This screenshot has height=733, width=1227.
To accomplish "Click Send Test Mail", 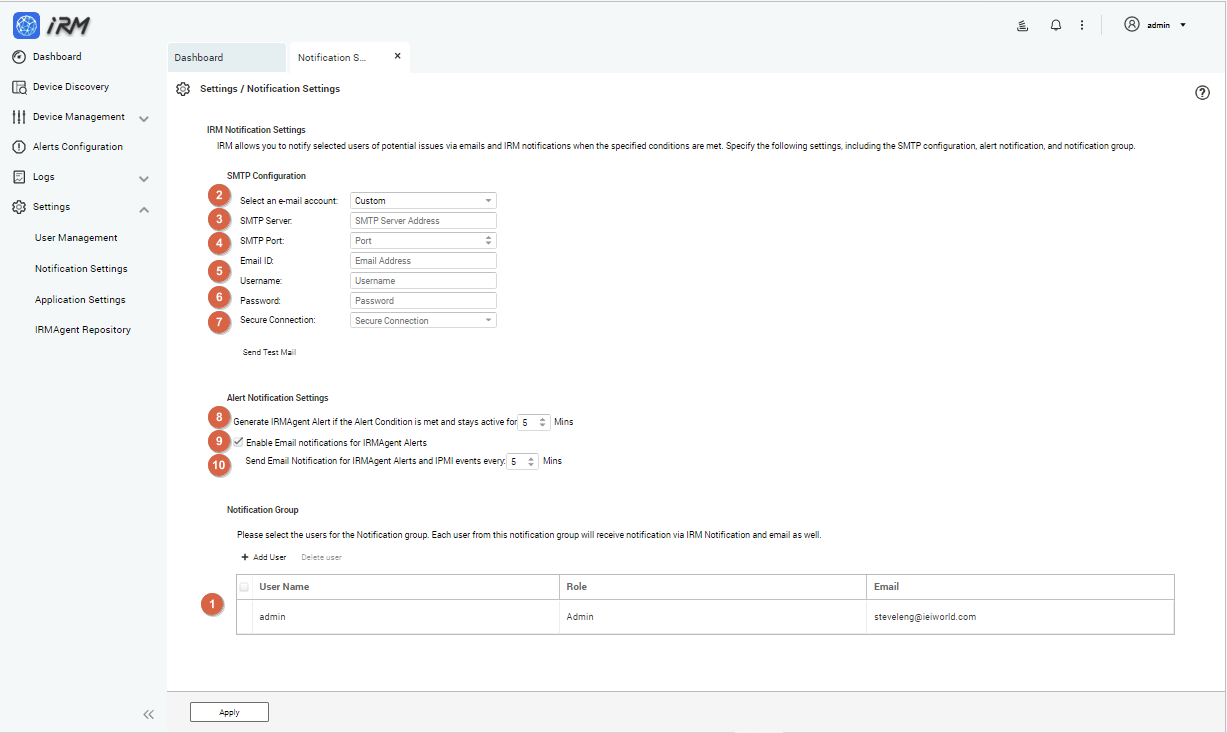I will coord(269,352).
